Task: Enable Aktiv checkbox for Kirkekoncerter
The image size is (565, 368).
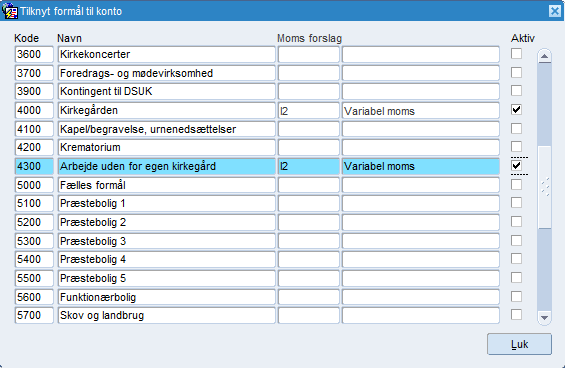Action: [x=516, y=54]
